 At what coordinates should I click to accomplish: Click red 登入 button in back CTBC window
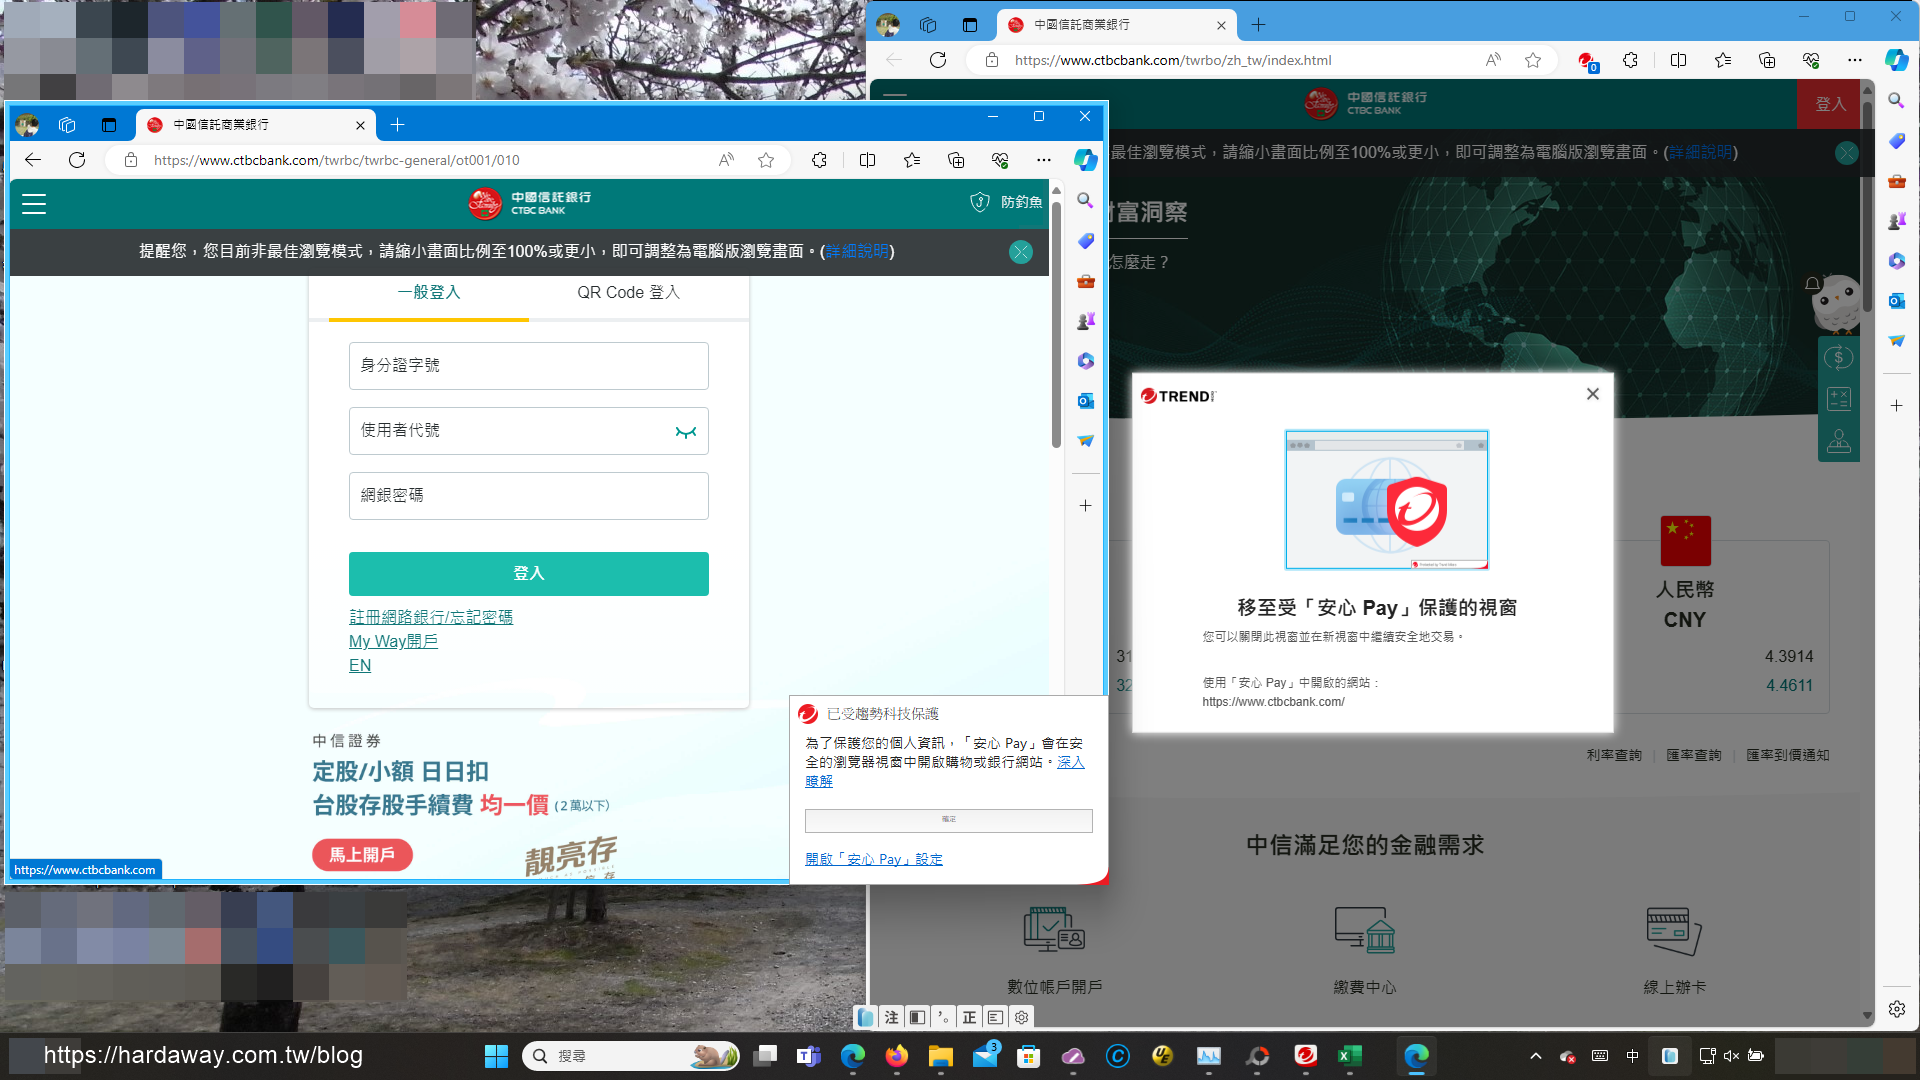[x=1829, y=104]
